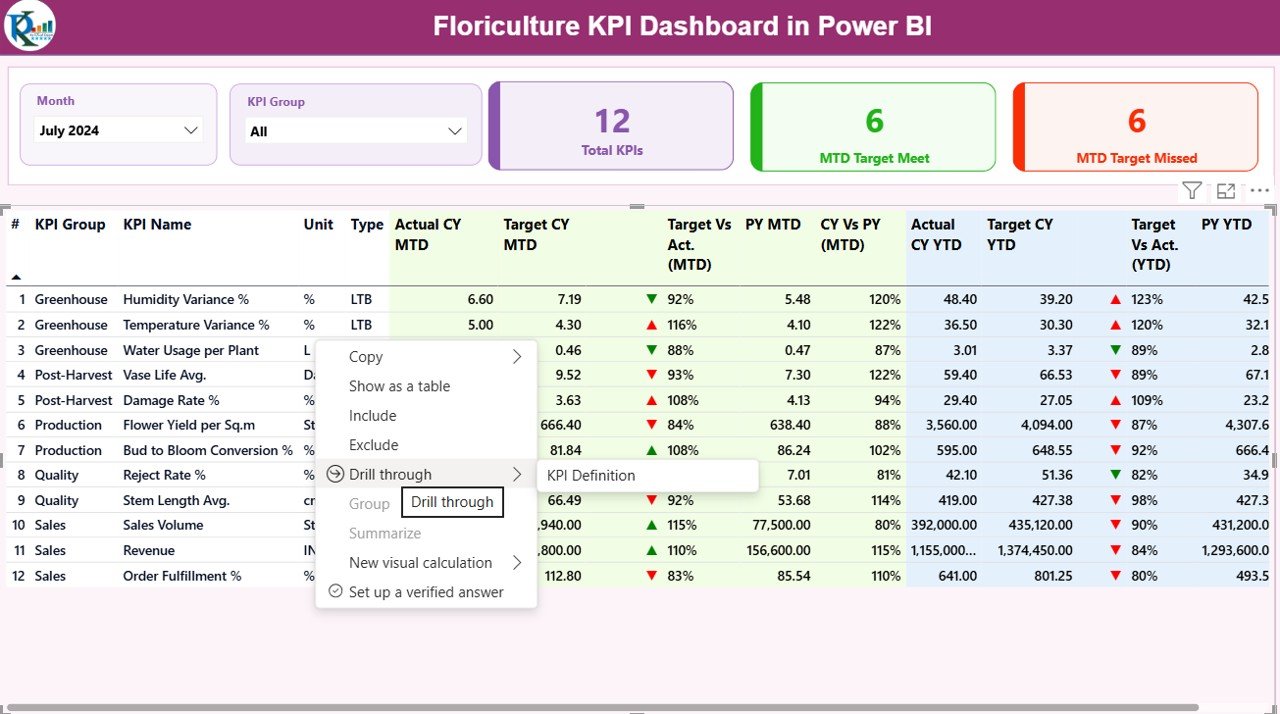
Task: Expand the Copy submenu chevron
Action: coord(516,356)
